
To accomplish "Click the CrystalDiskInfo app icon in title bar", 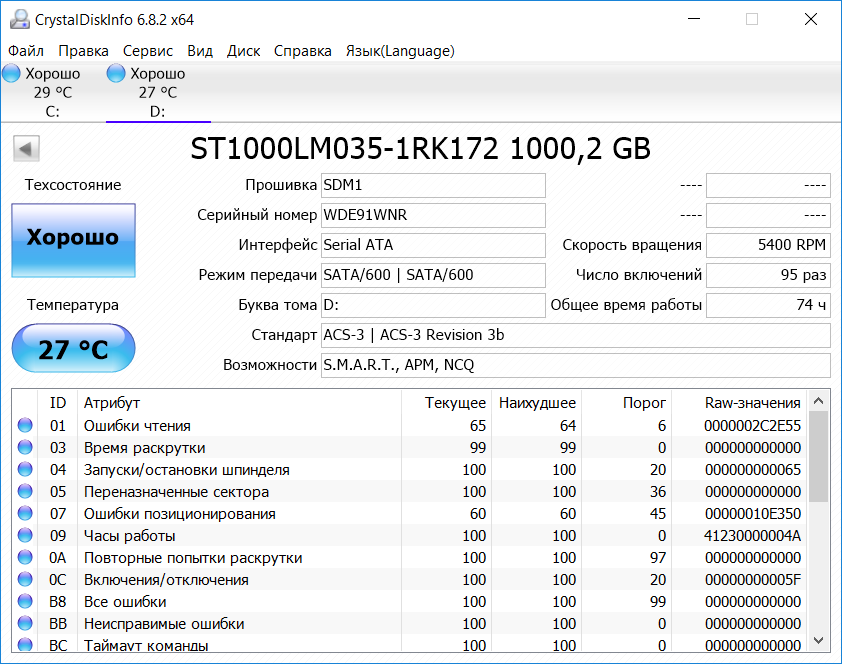I will [x=20, y=19].
